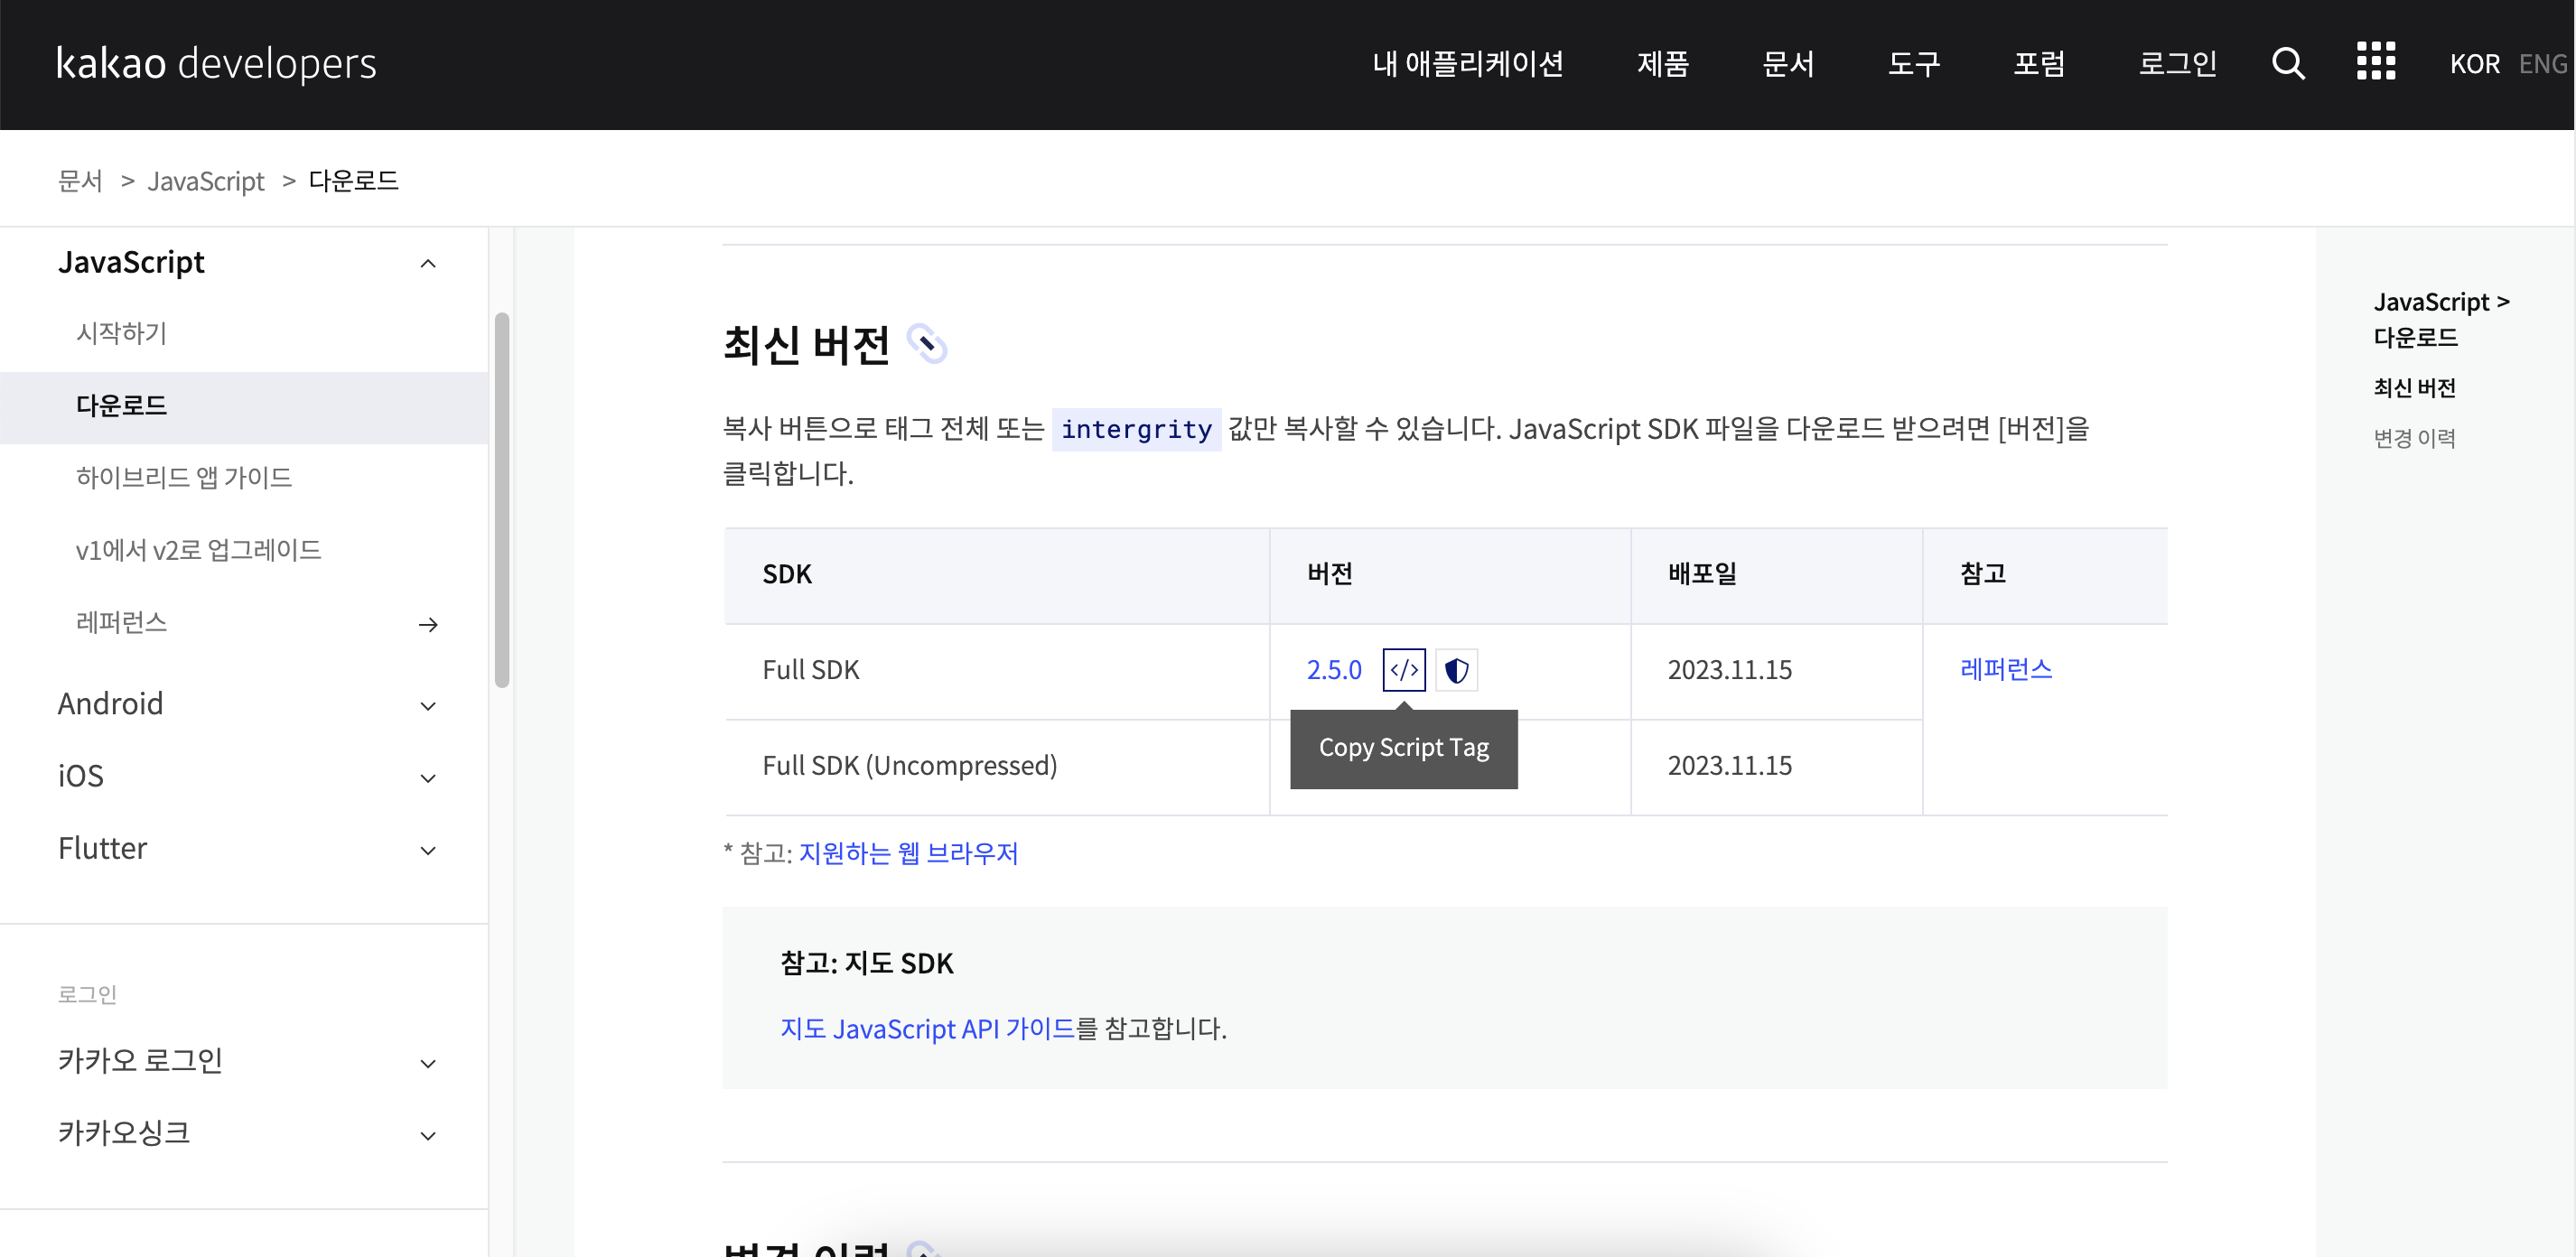This screenshot has height=1257, width=2576.
Task: Expand the Flutter section
Action: [429, 851]
